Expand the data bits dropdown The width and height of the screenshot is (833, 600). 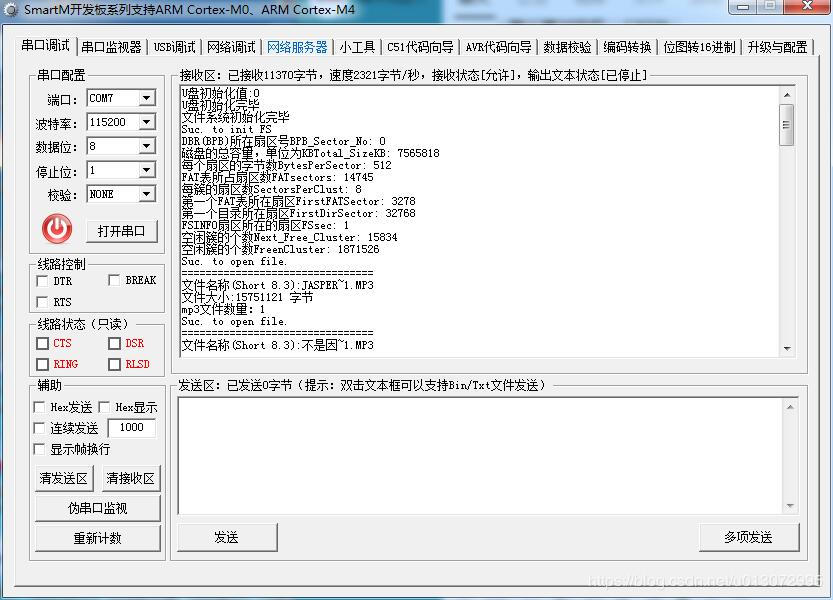click(147, 146)
